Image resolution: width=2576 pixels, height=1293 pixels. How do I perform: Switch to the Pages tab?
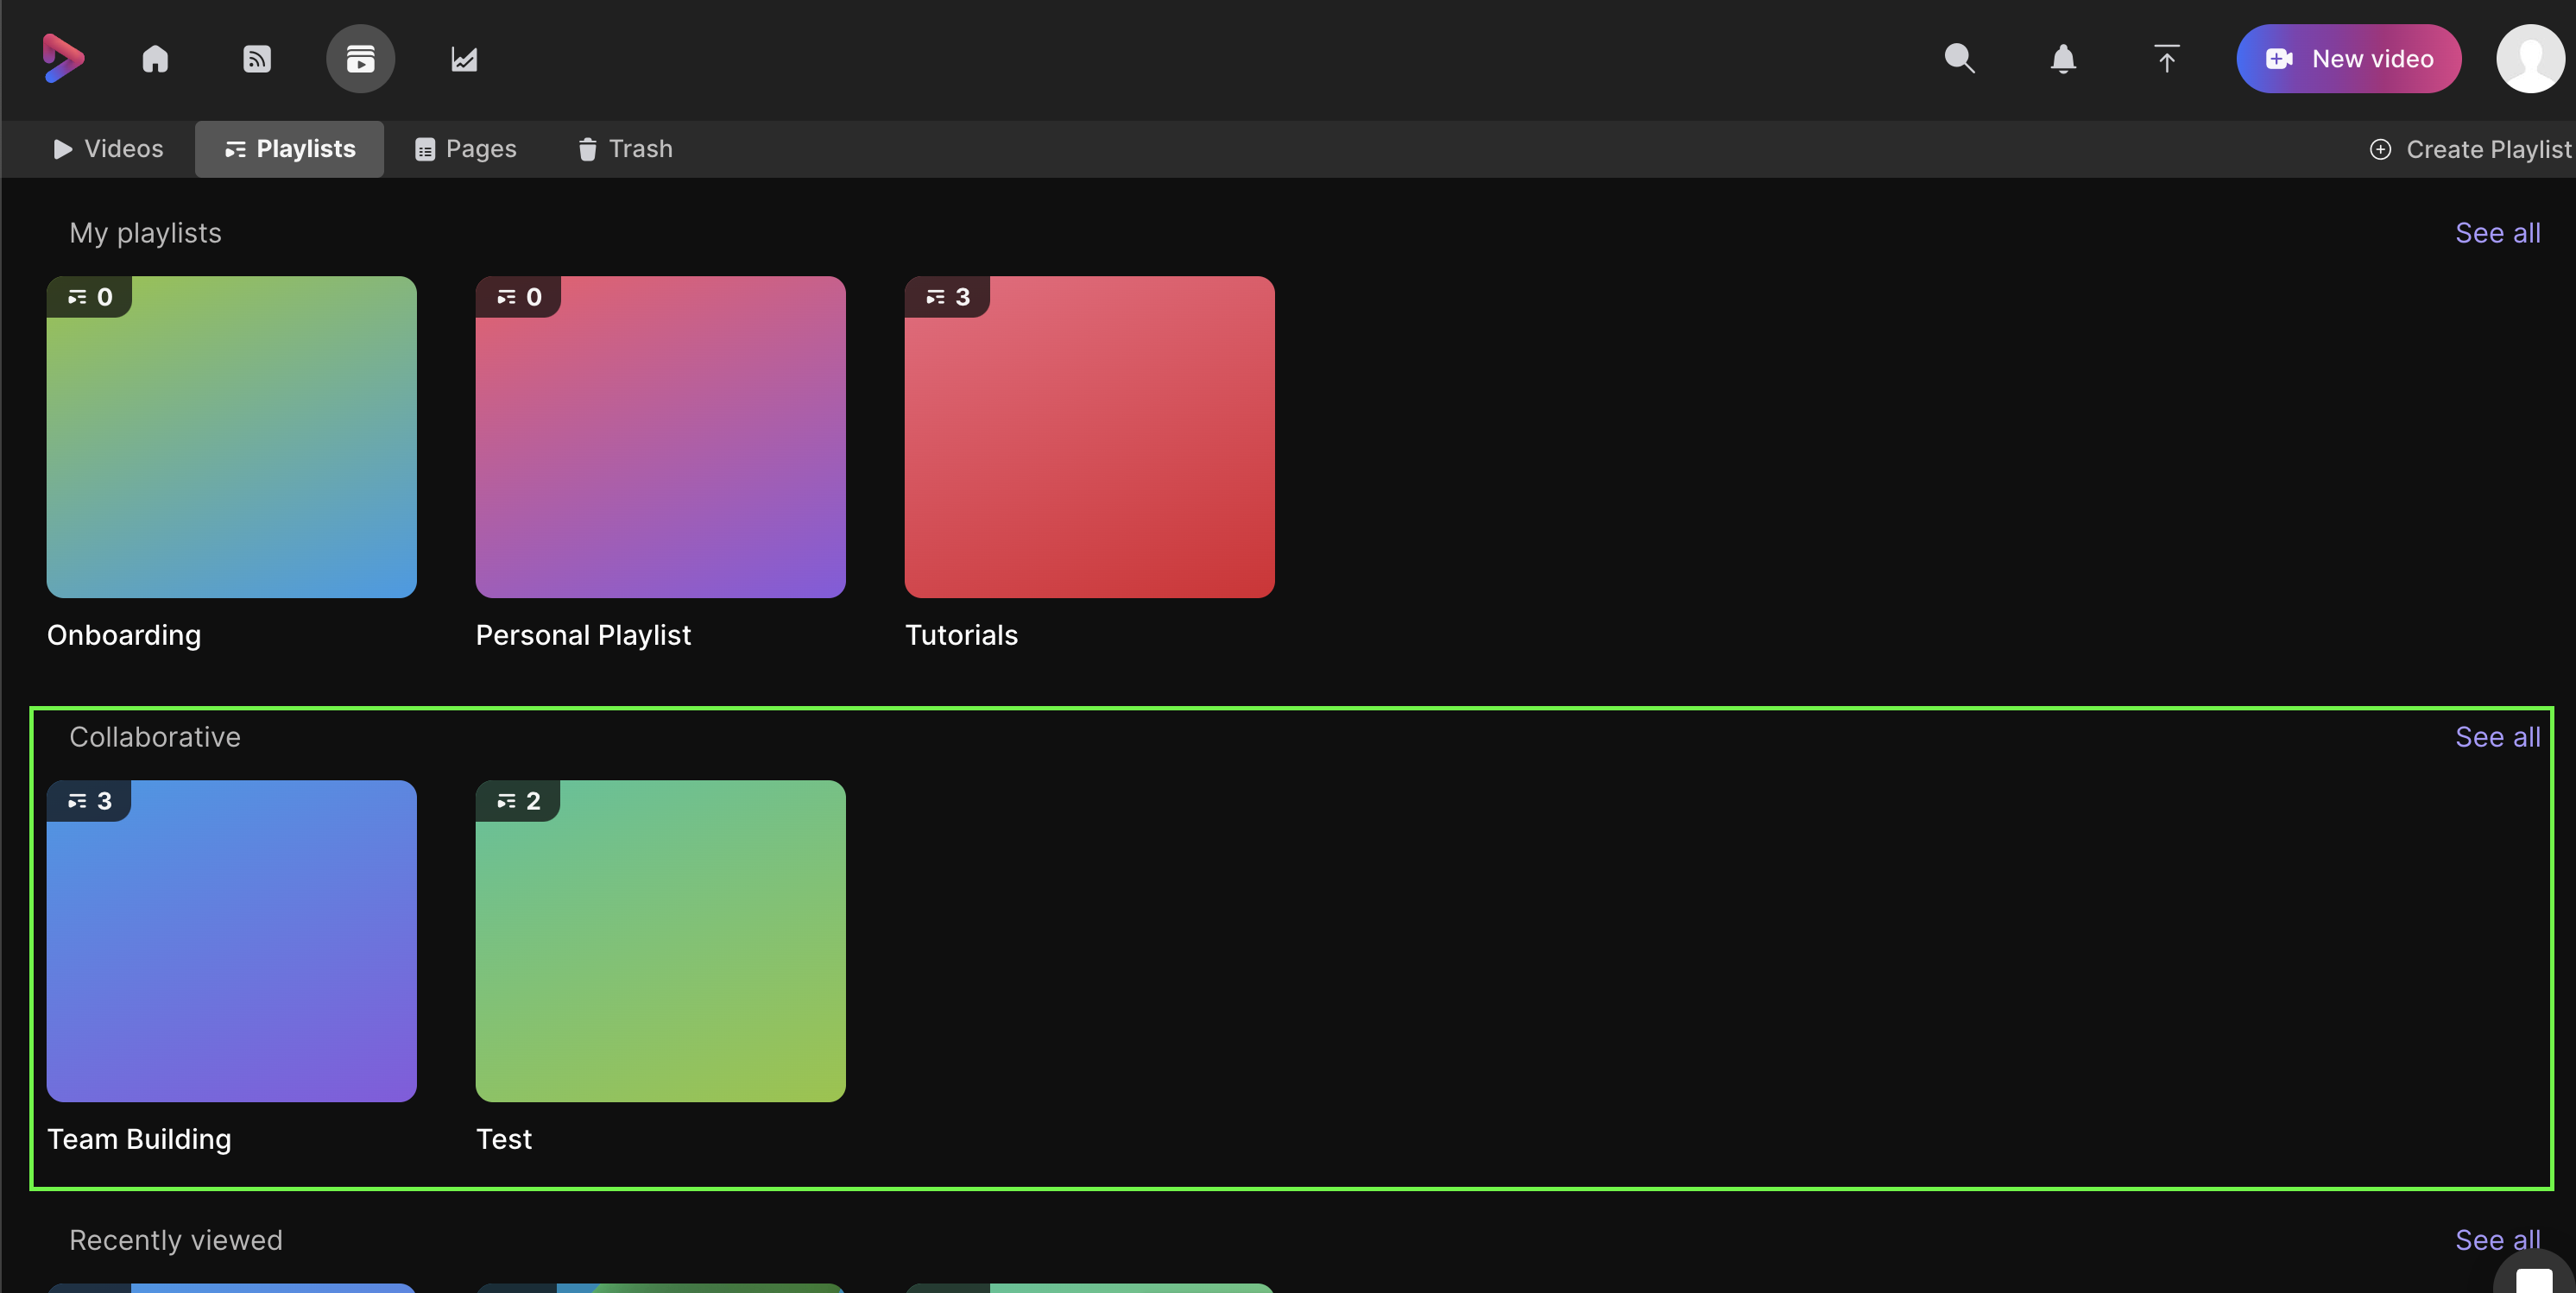(x=465, y=149)
